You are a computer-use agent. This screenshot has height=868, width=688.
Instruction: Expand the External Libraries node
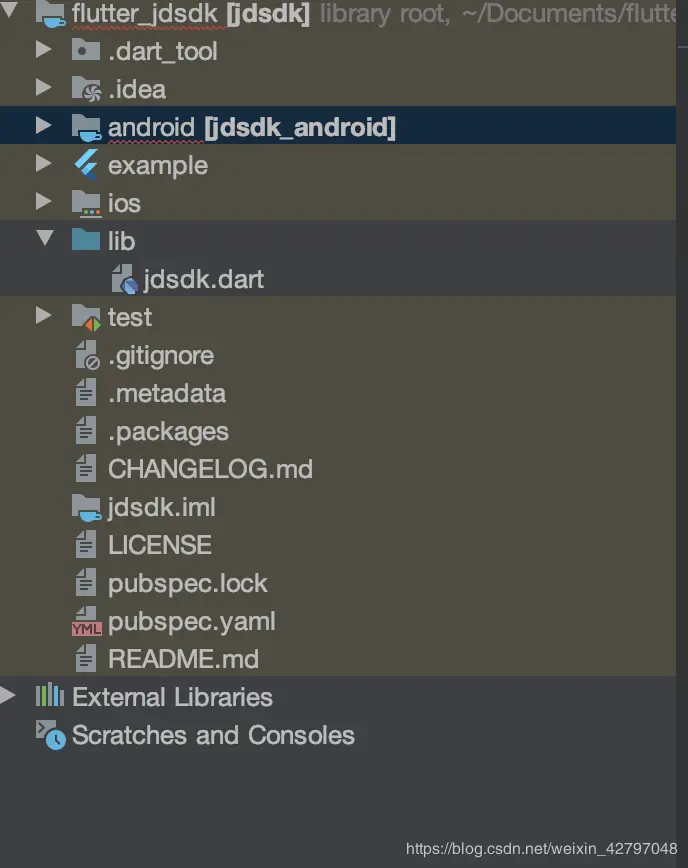pos(8,696)
